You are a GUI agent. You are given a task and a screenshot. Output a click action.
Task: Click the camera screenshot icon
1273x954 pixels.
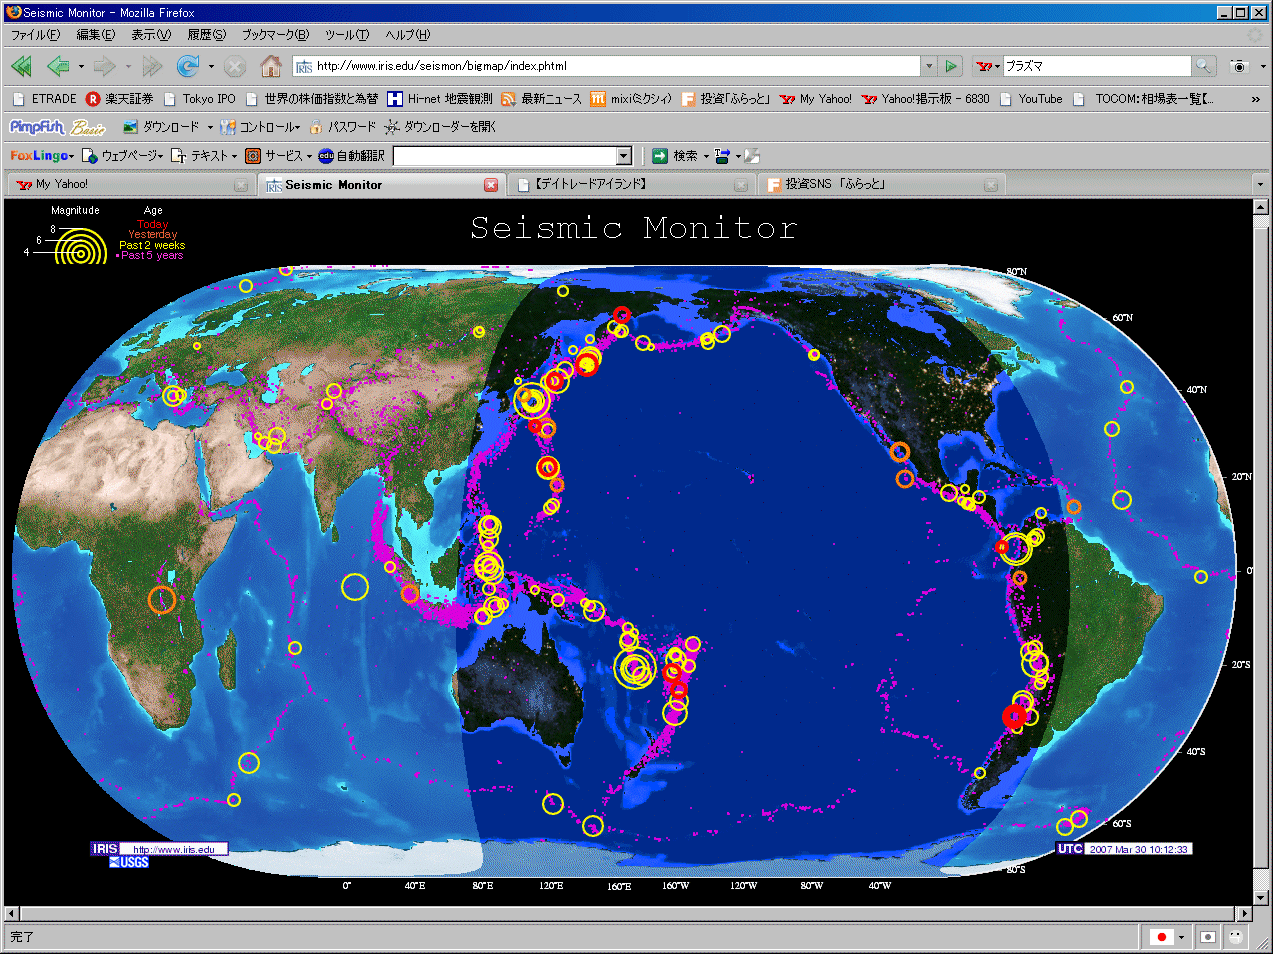(1239, 66)
